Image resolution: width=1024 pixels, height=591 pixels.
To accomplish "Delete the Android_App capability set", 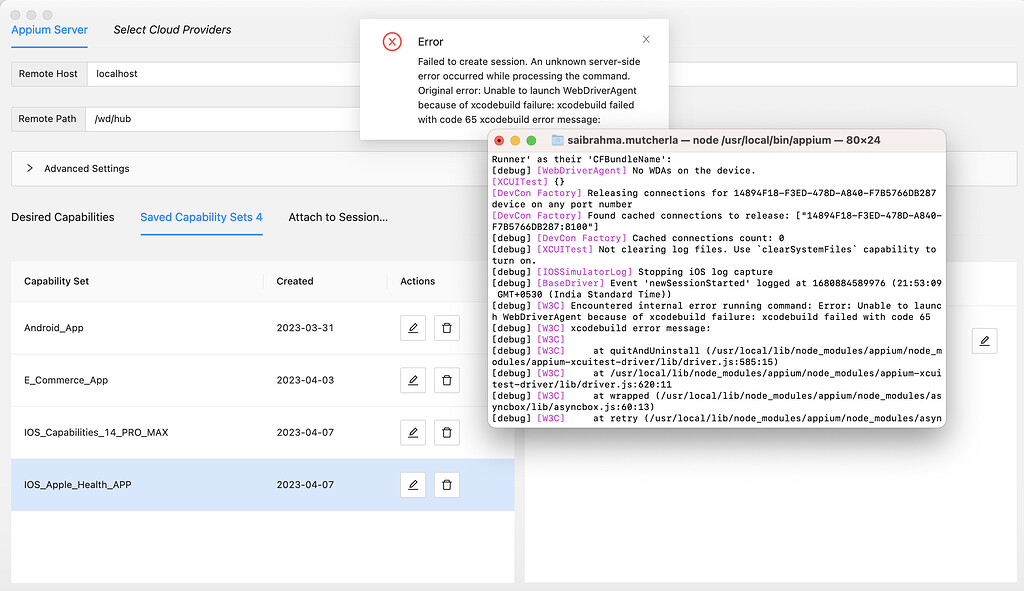I will tap(446, 327).
